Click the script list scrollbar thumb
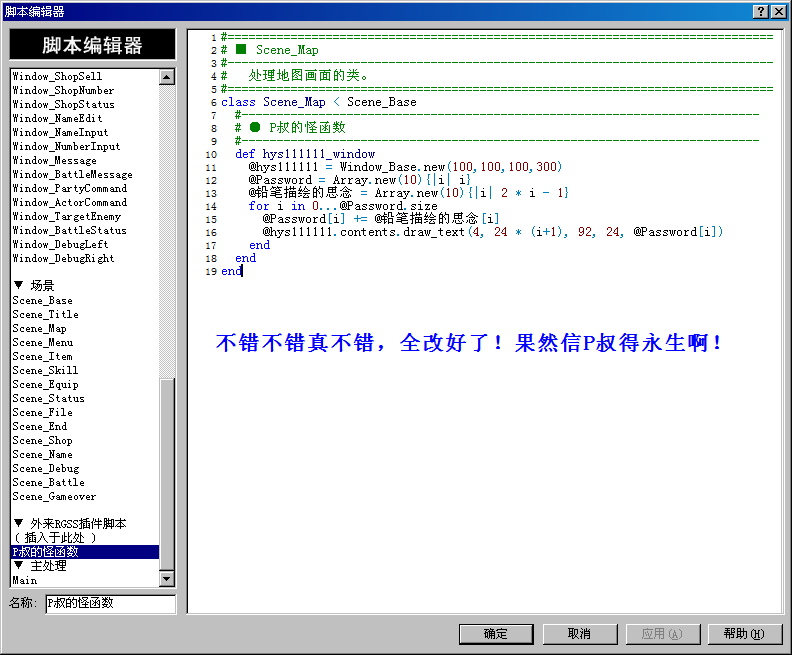 coord(167,474)
